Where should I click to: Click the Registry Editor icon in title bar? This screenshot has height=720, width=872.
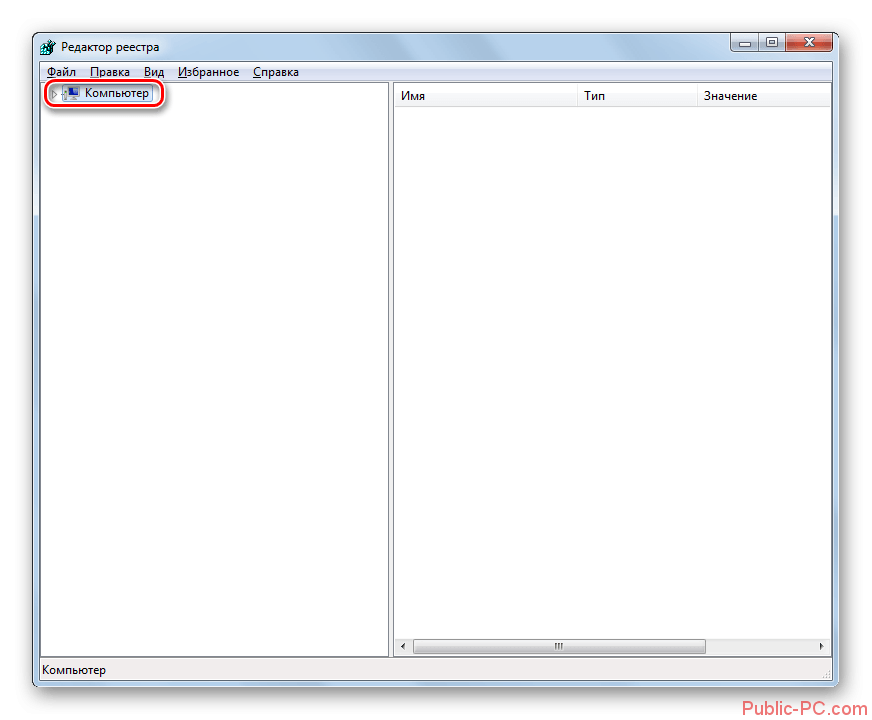tap(47, 47)
